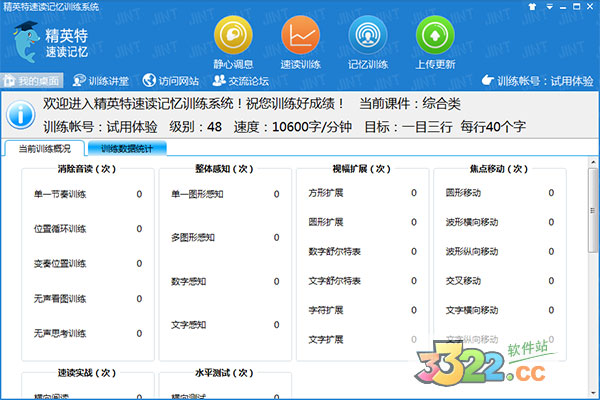Open the title bar dropdown menu arrow
This screenshot has width=600, height=400.
549,7
